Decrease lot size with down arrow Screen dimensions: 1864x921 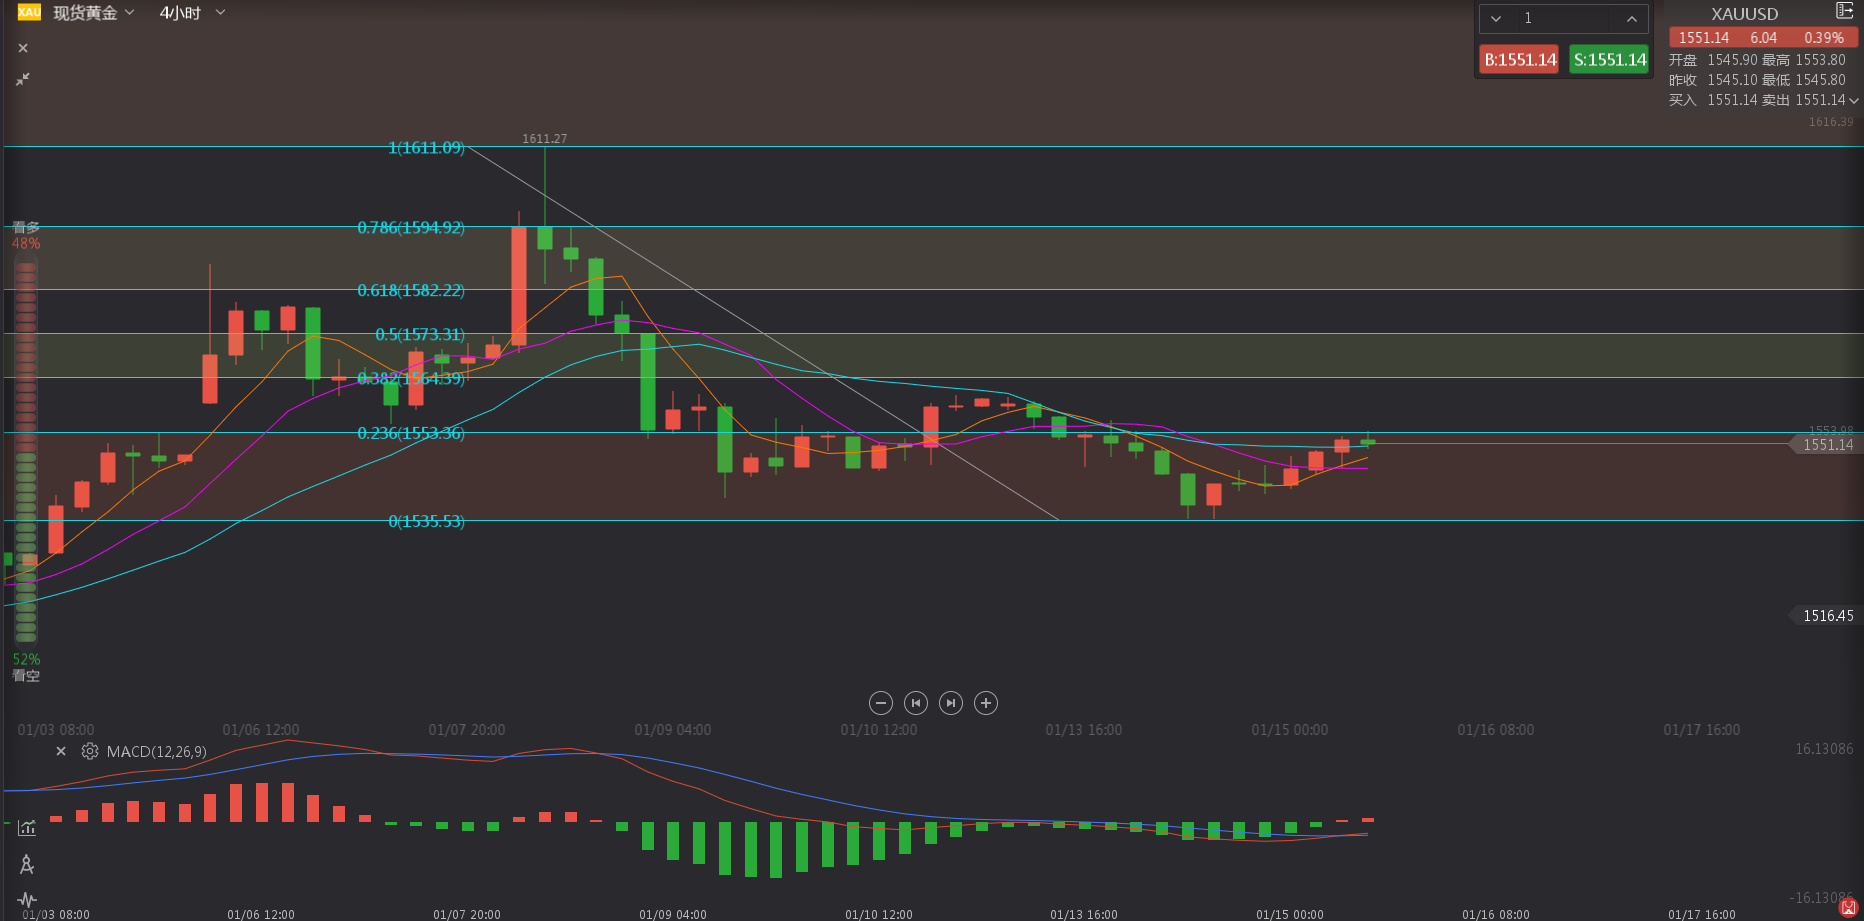click(x=1496, y=19)
